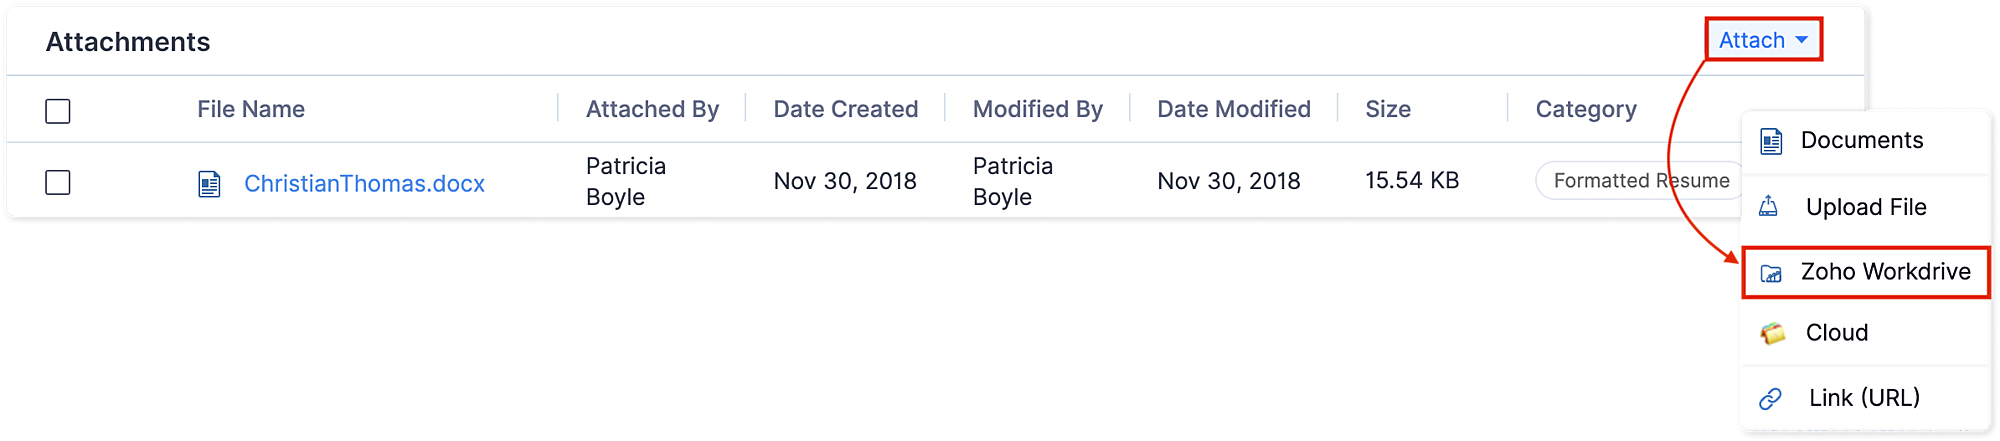Check the box for the ChristianThomas.docx row
The height and width of the screenshot is (441, 2000).
point(58,183)
